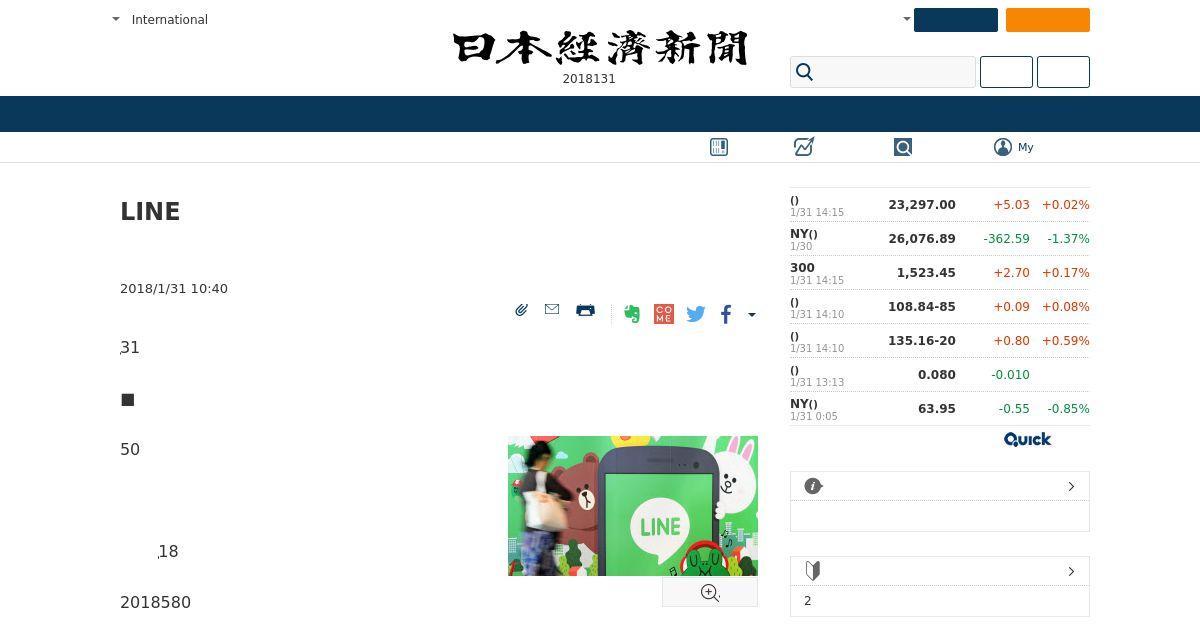Open the LINE smartphone article photo
Screen dimensions: 1200x630
pyautogui.click(x=633, y=506)
